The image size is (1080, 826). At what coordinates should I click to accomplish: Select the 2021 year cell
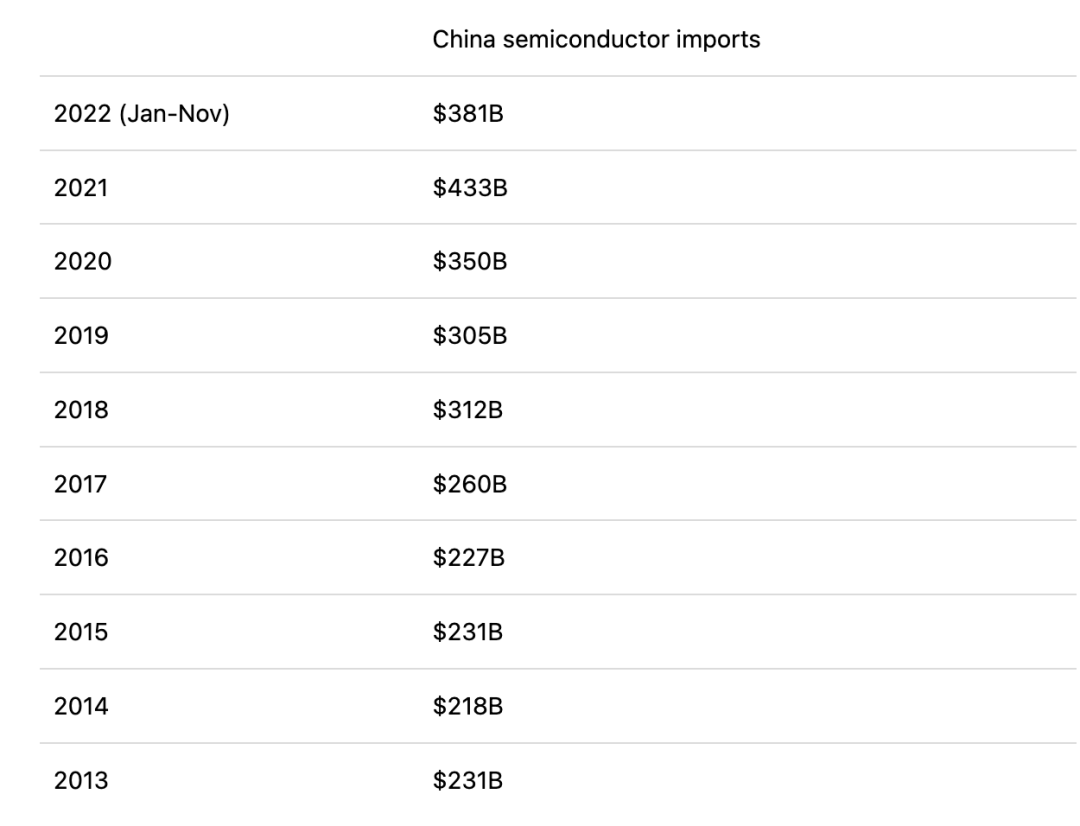tap(81, 187)
